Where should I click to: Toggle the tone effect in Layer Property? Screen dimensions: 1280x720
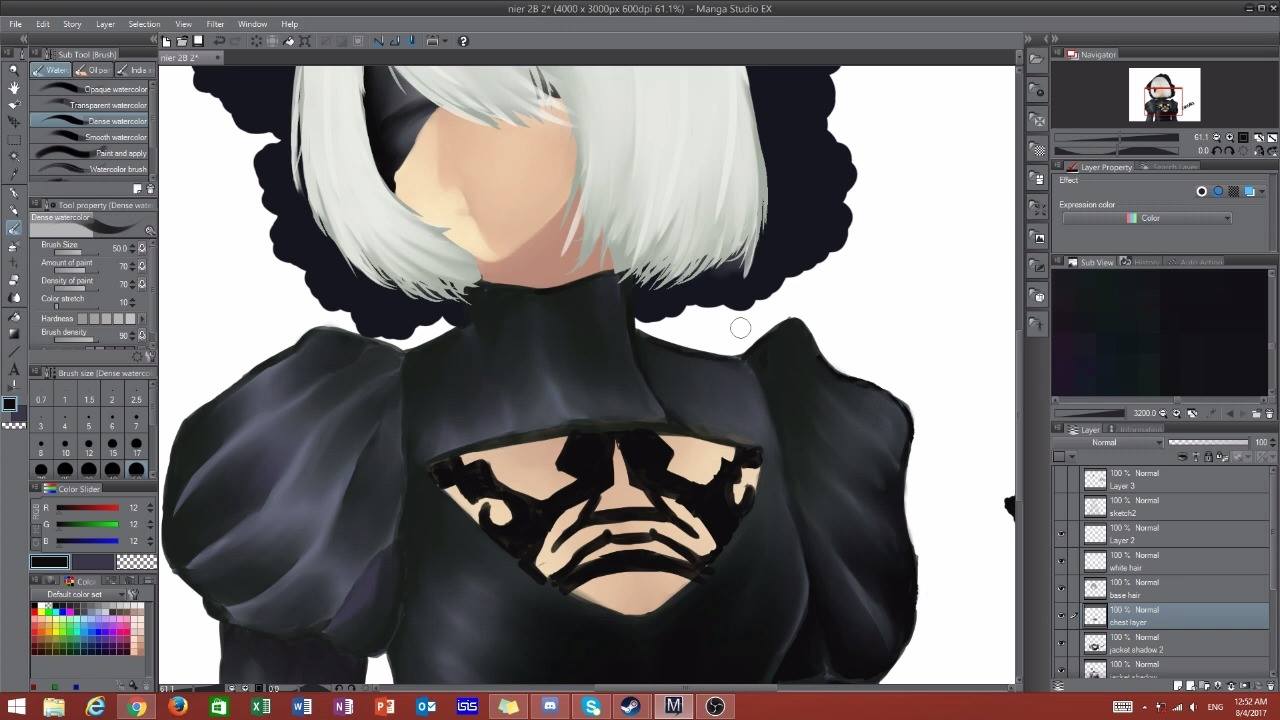click(x=1234, y=191)
